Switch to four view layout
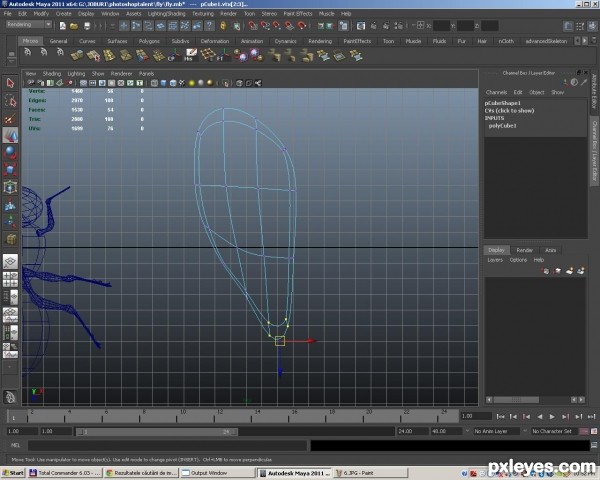The image size is (600, 480). (10, 279)
